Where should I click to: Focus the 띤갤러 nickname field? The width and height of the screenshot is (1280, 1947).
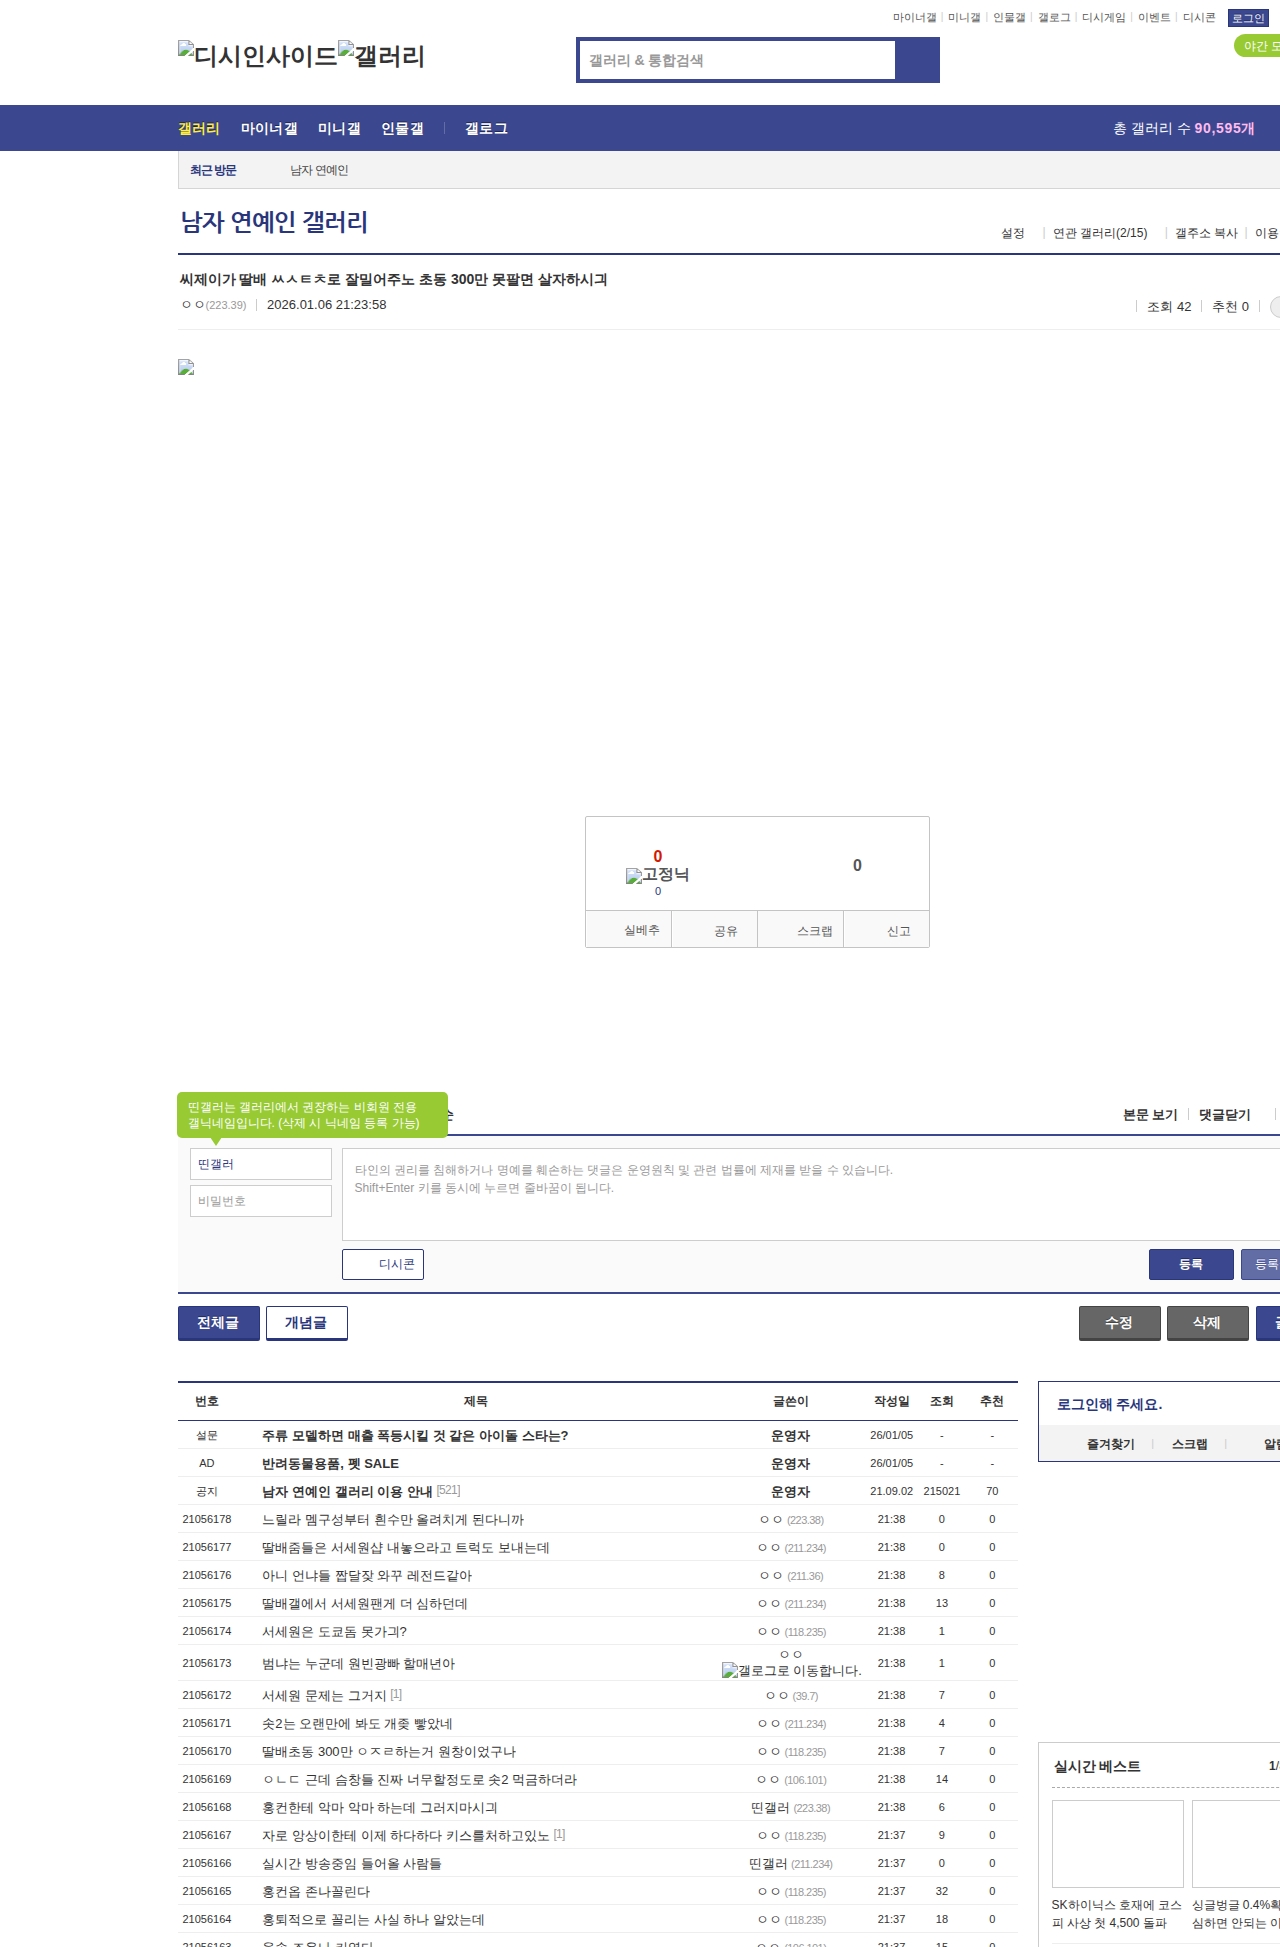pos(261,1164)
